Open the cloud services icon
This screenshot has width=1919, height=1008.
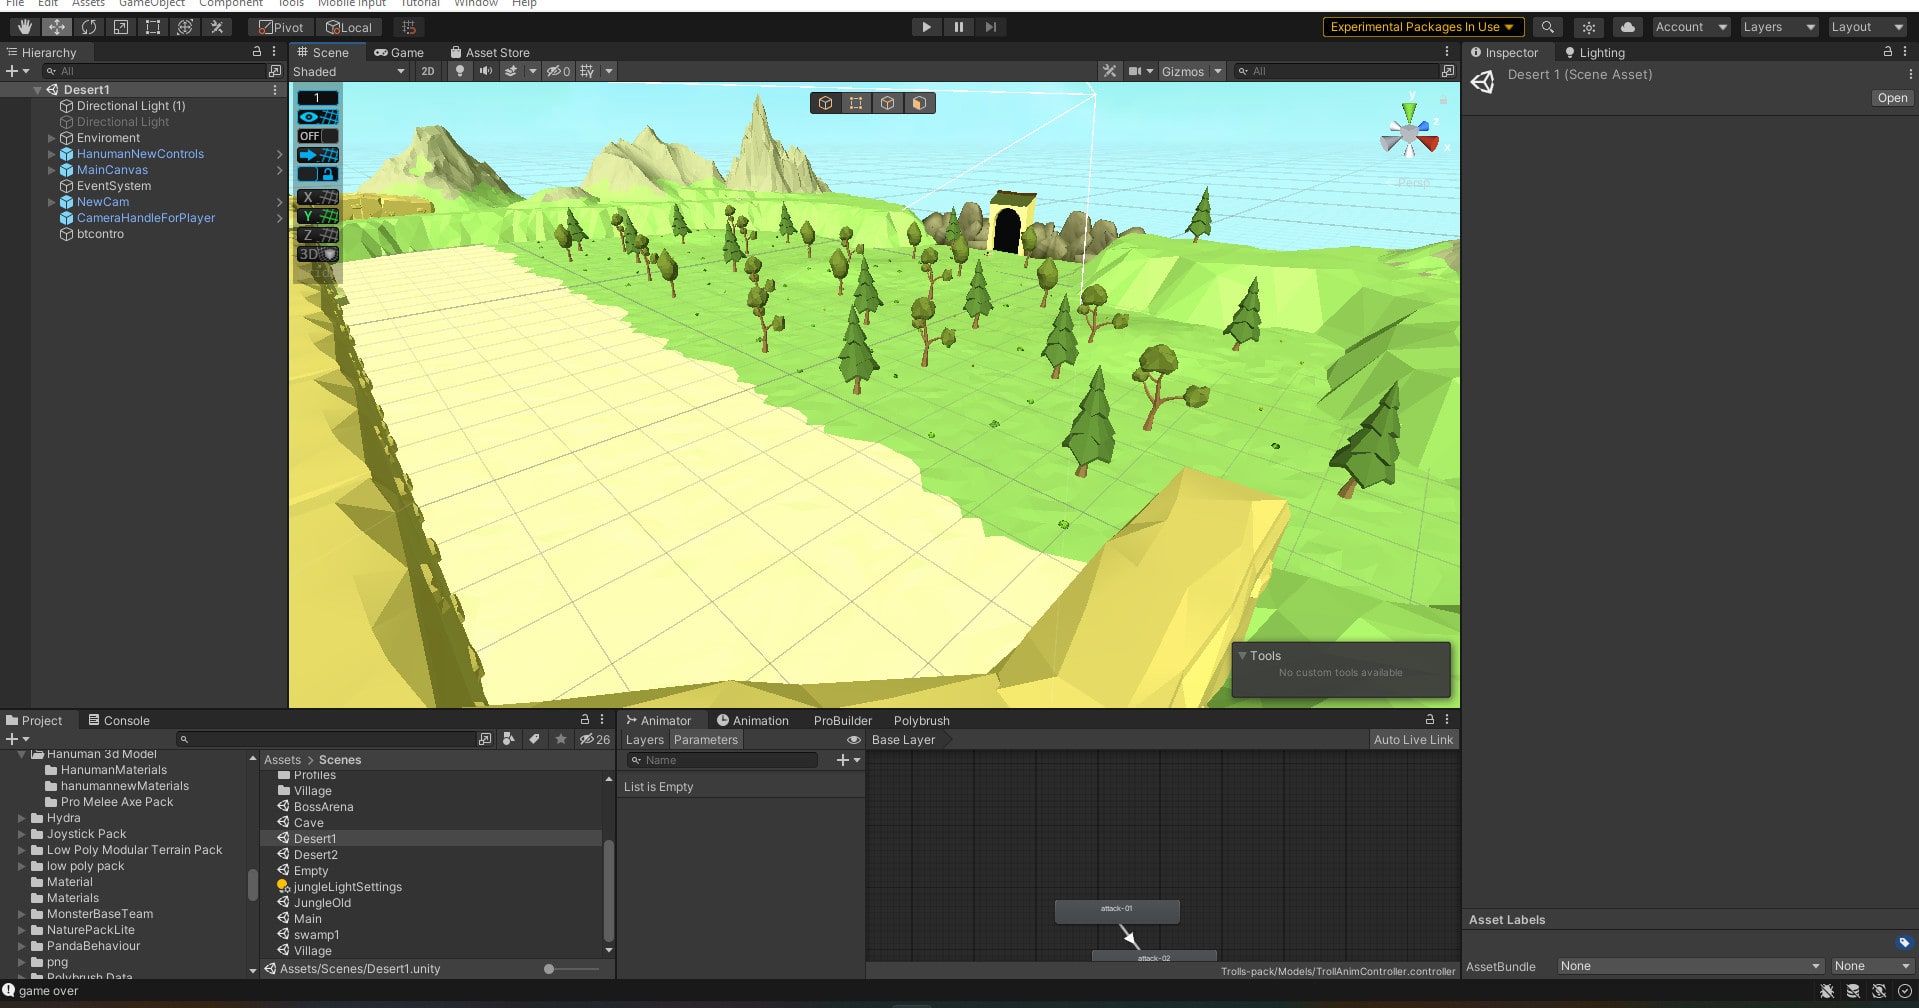tap(1628, 27)
